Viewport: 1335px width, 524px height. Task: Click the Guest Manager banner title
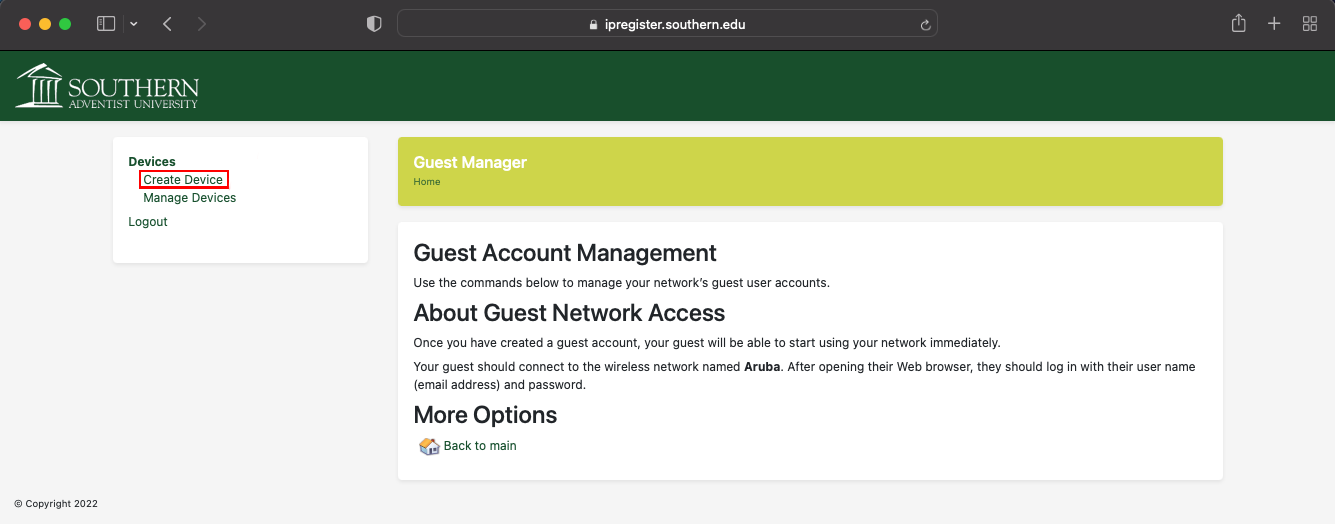tap(470, 162)
